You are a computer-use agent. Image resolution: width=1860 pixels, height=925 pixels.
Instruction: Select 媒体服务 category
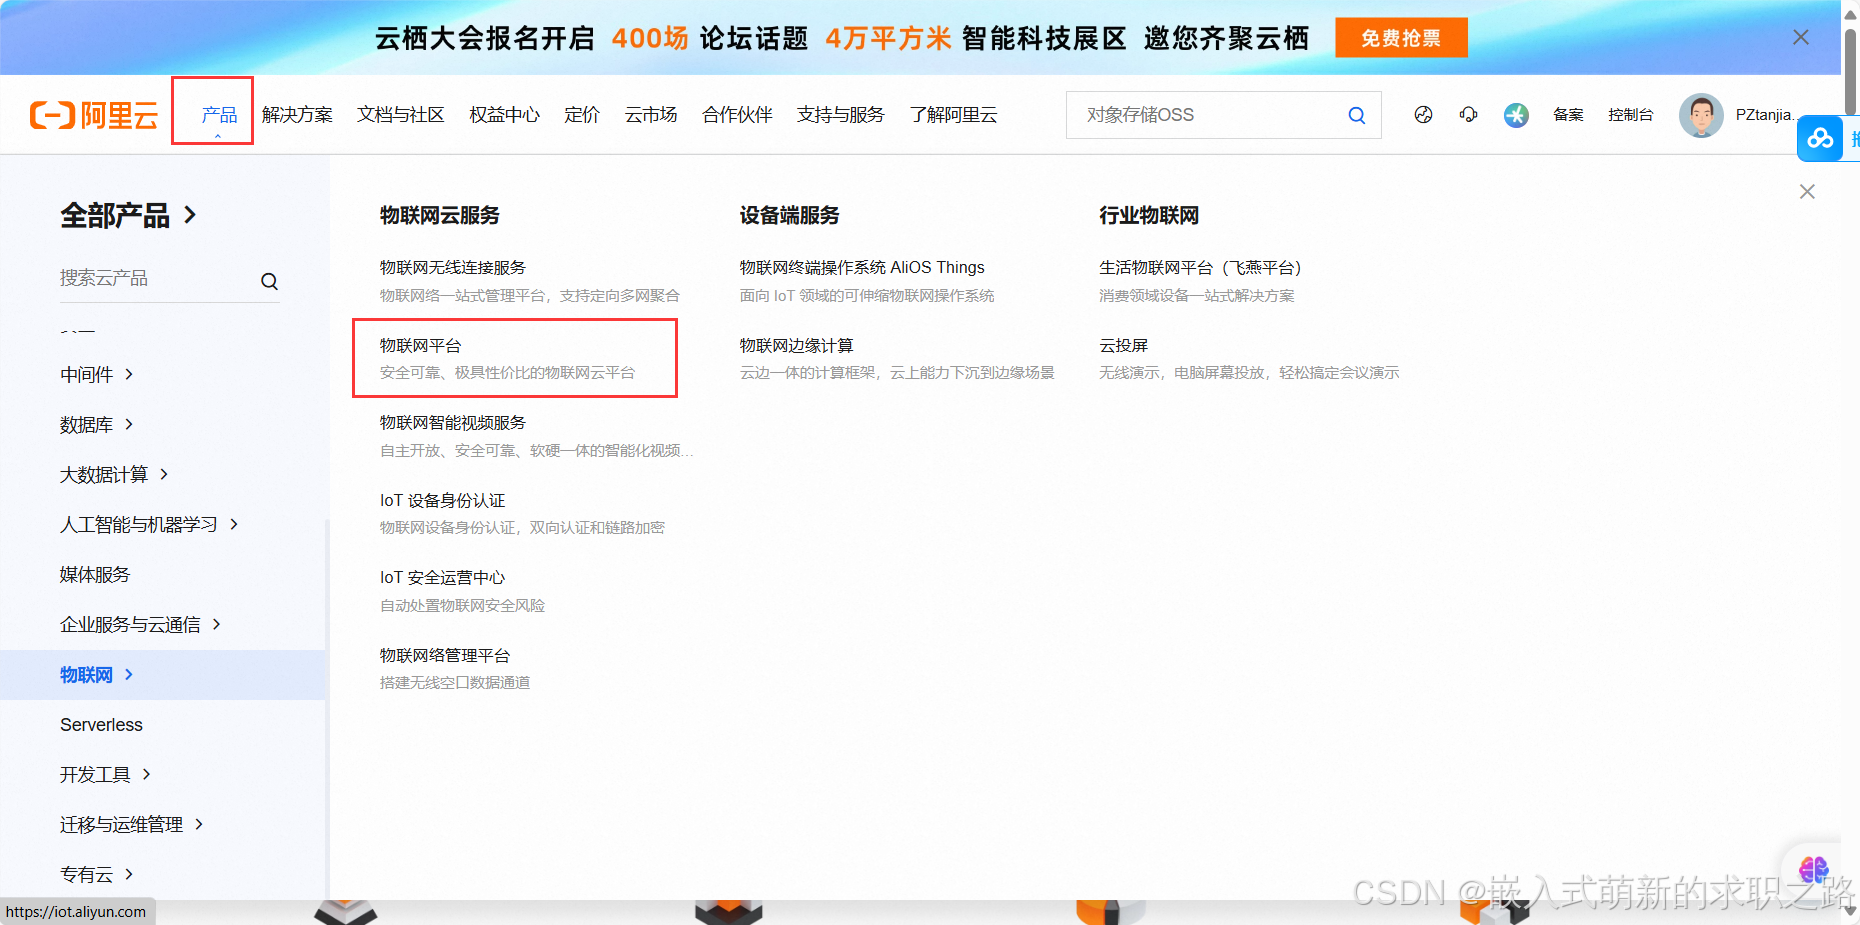95,575
